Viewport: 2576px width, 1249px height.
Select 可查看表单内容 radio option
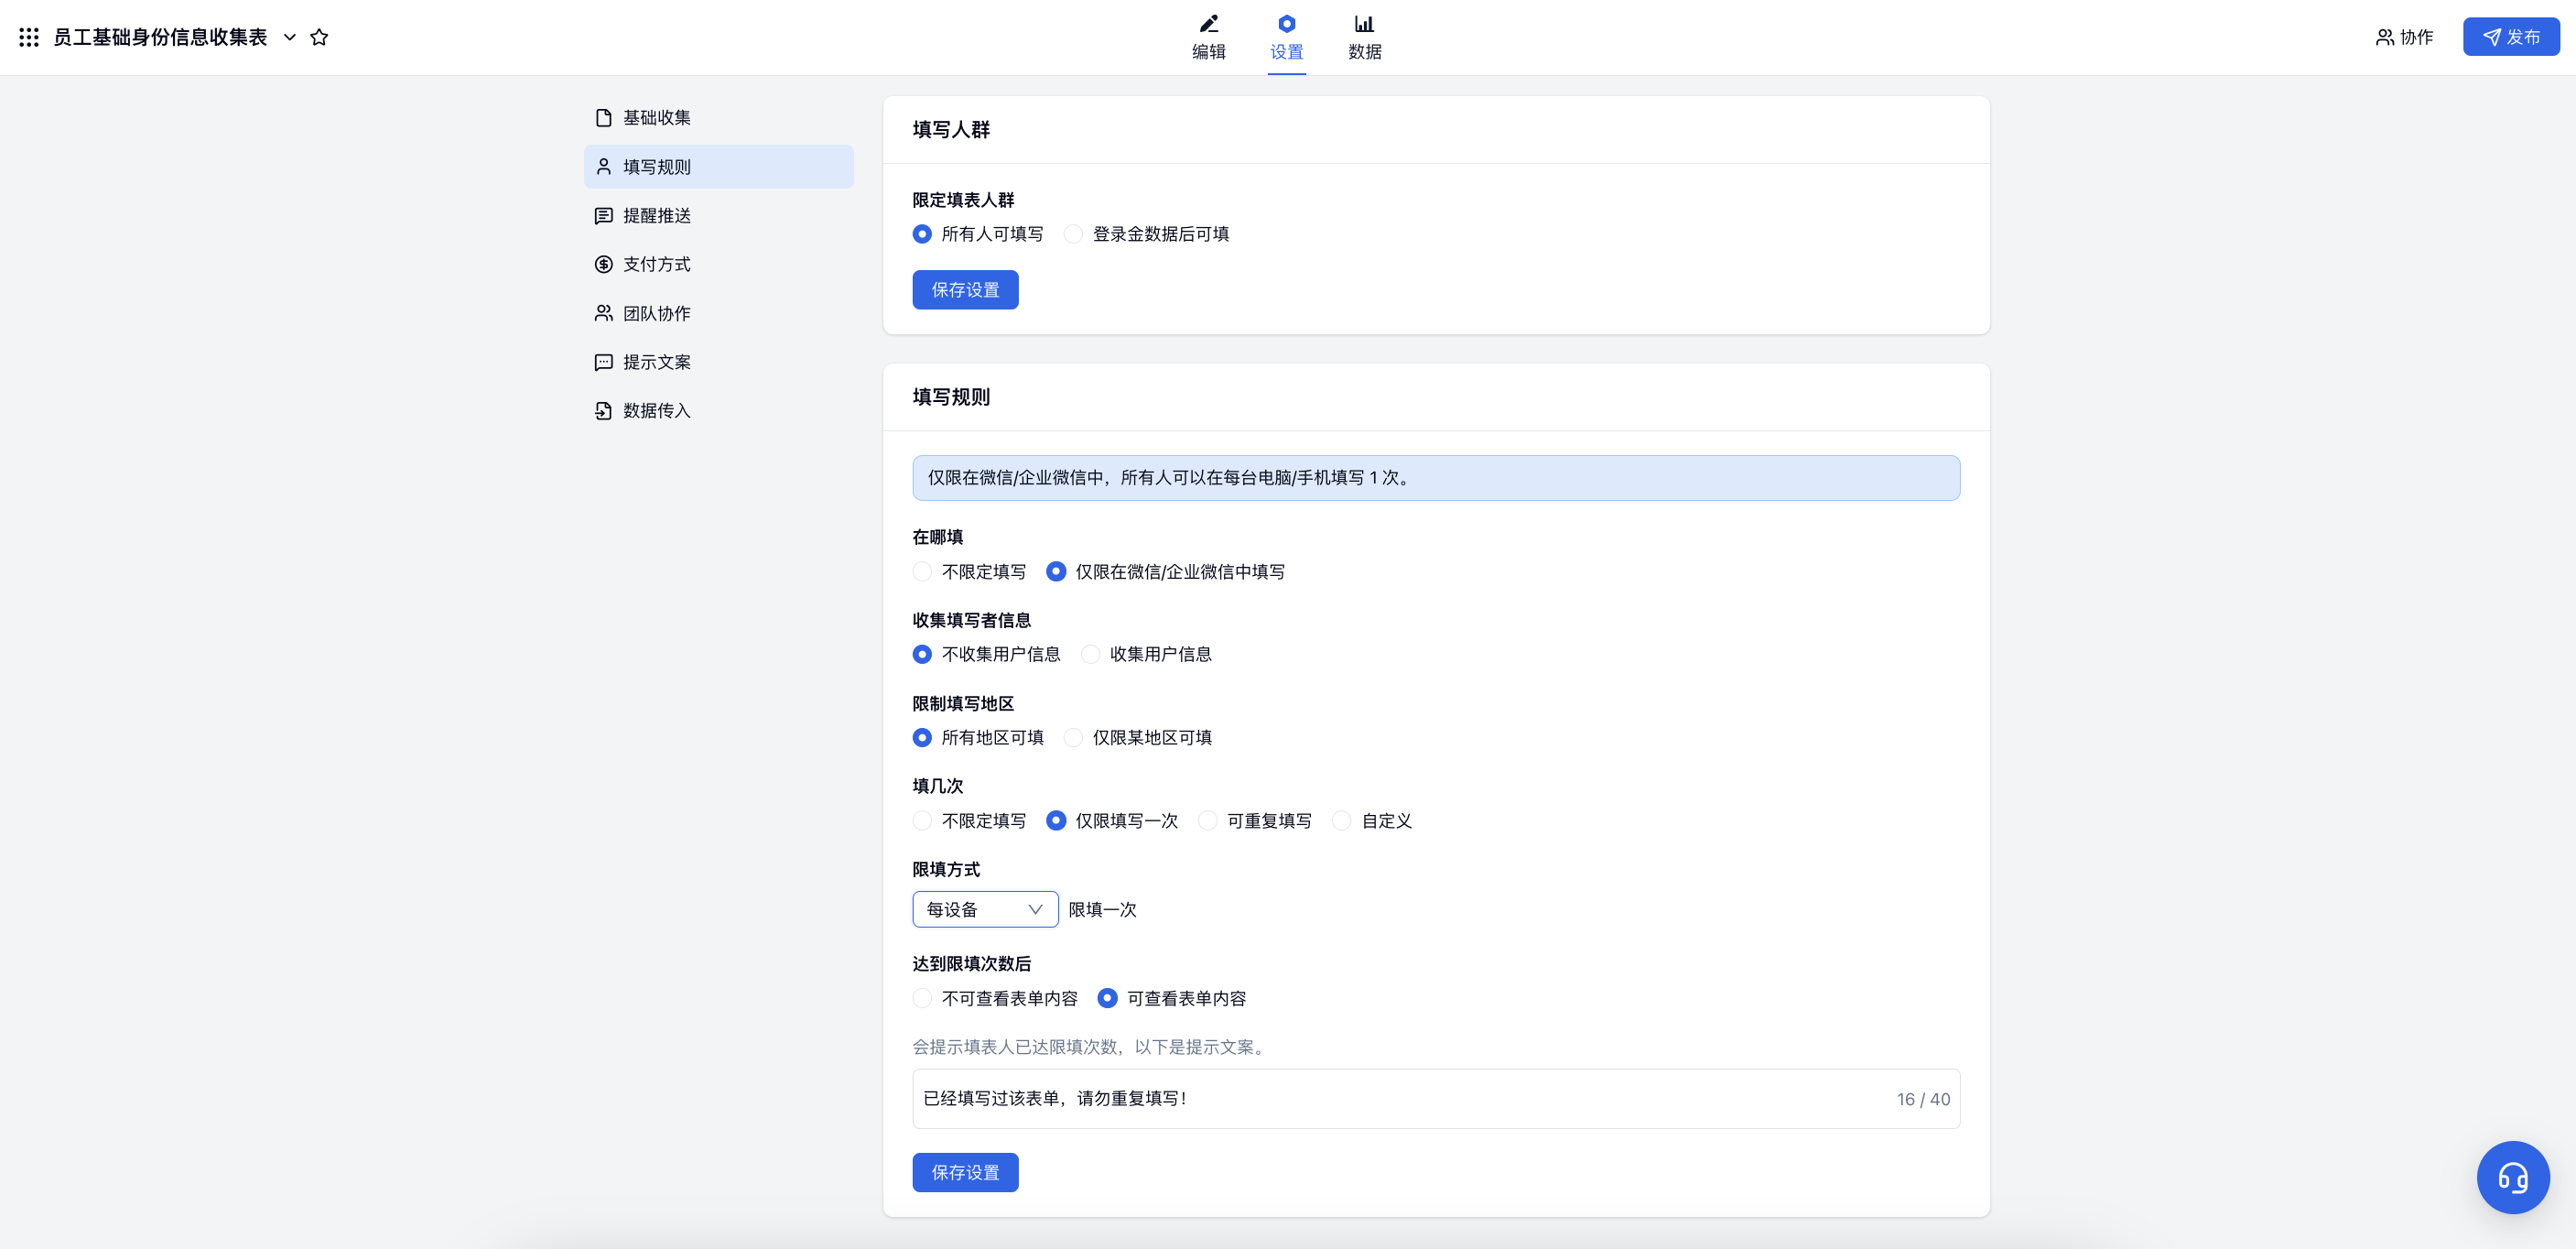[x=1107, y=999]
